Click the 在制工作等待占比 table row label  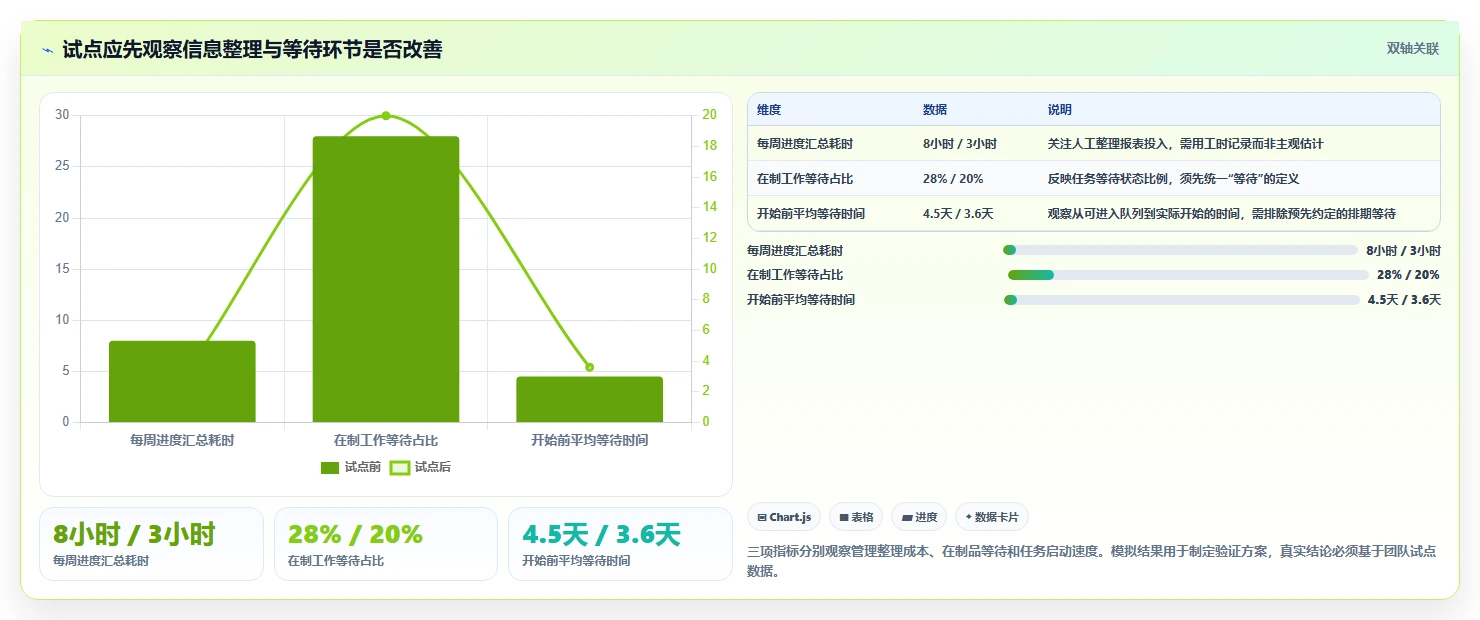pos(805,179)
